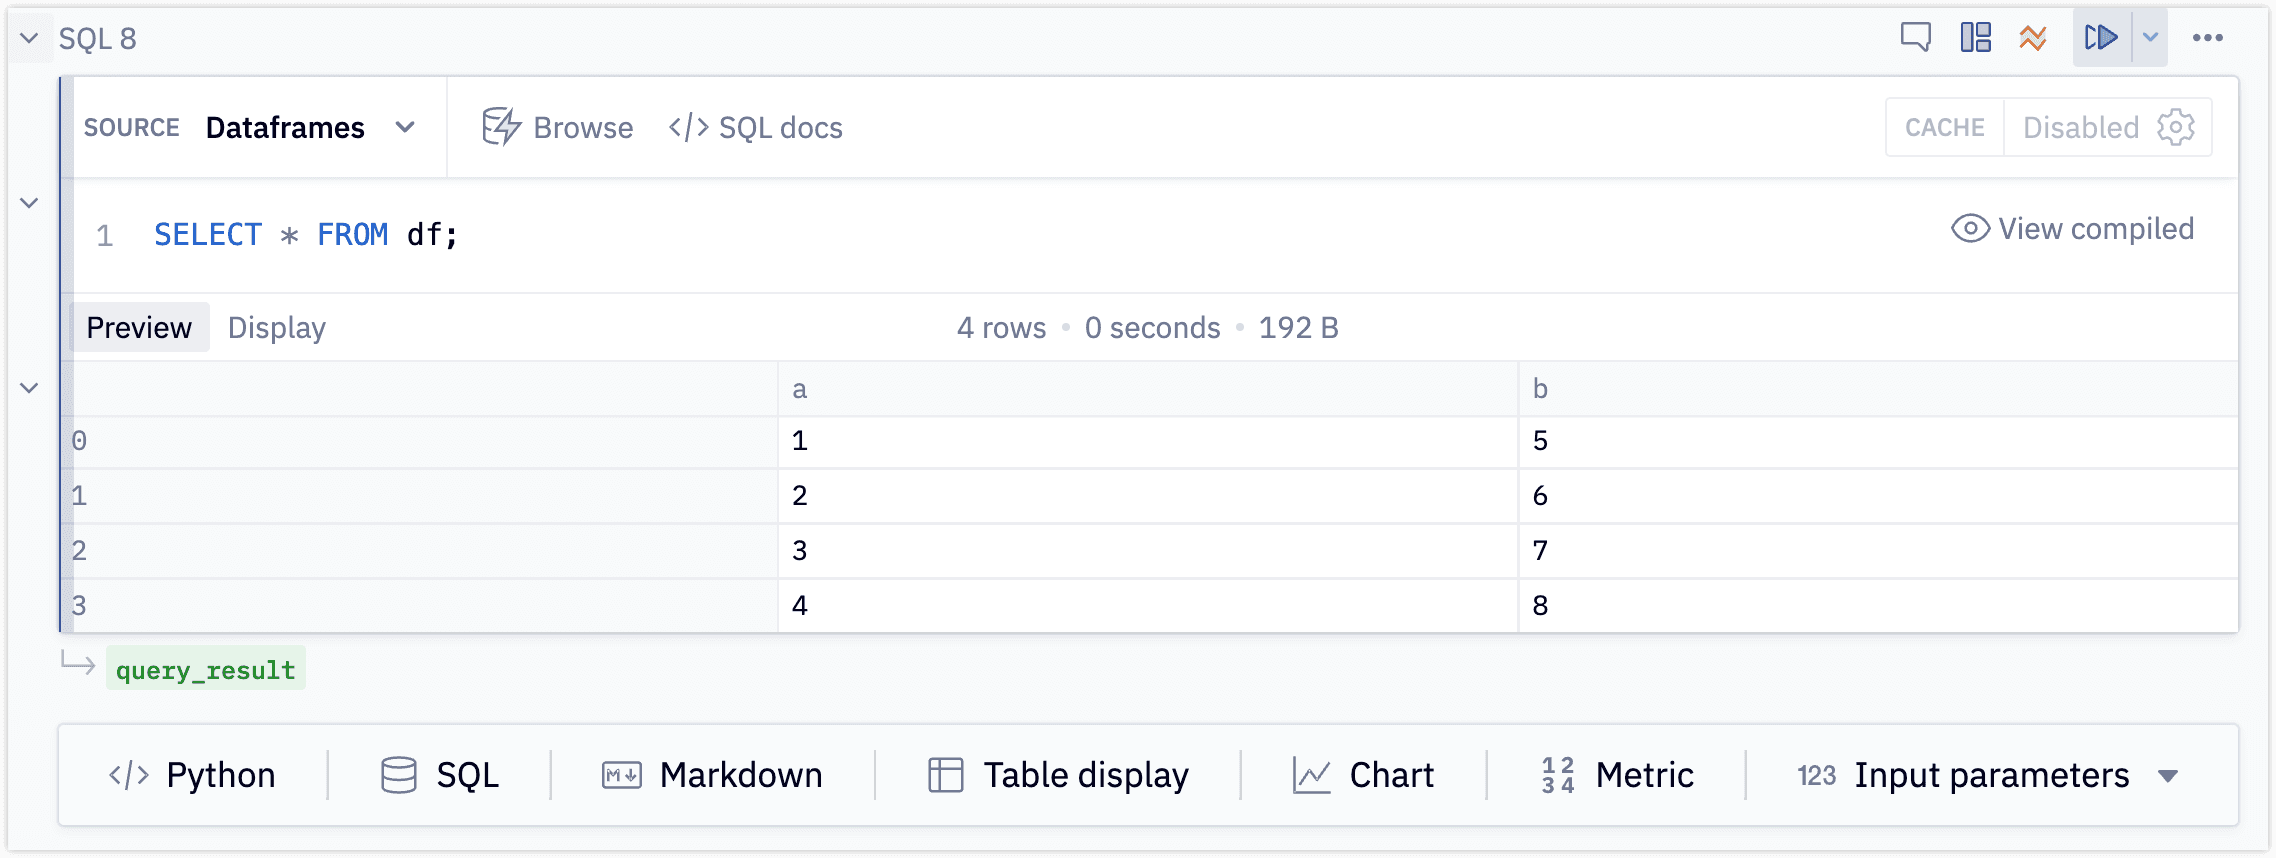
Task: Open the three-dots cell options menu
Action: point(2207,38)
